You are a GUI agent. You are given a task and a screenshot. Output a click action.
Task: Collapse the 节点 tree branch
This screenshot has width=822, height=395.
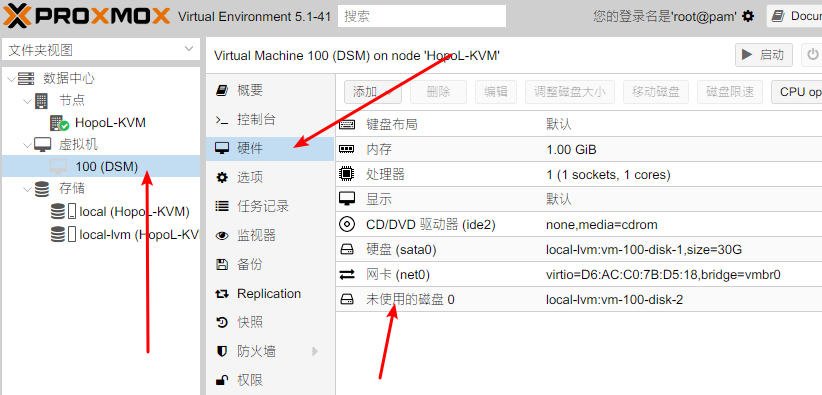pyautogui.click(x=27, y=101)
